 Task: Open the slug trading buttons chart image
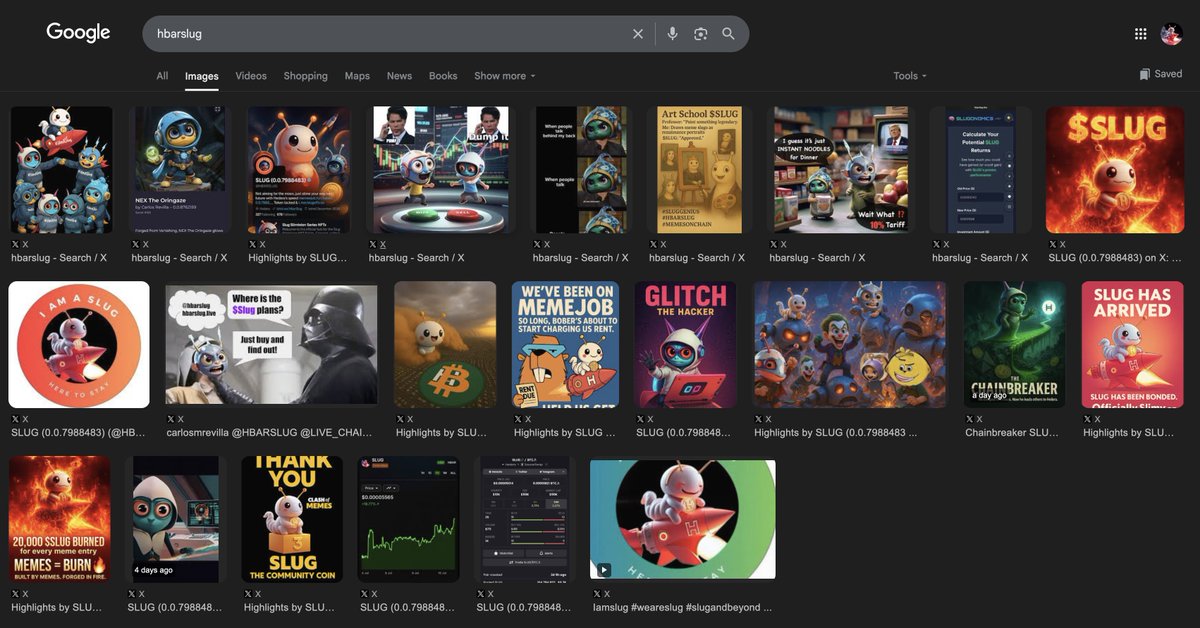point(441,170)
